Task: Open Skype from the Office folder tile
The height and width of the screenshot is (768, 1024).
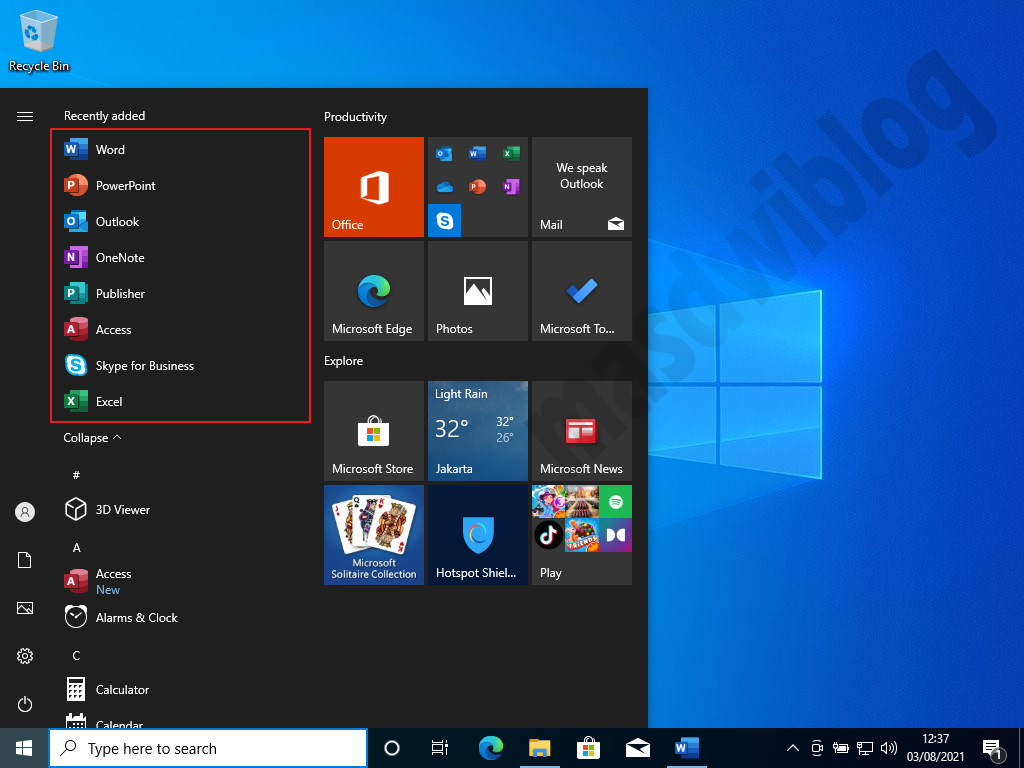Action: (445, 221)
